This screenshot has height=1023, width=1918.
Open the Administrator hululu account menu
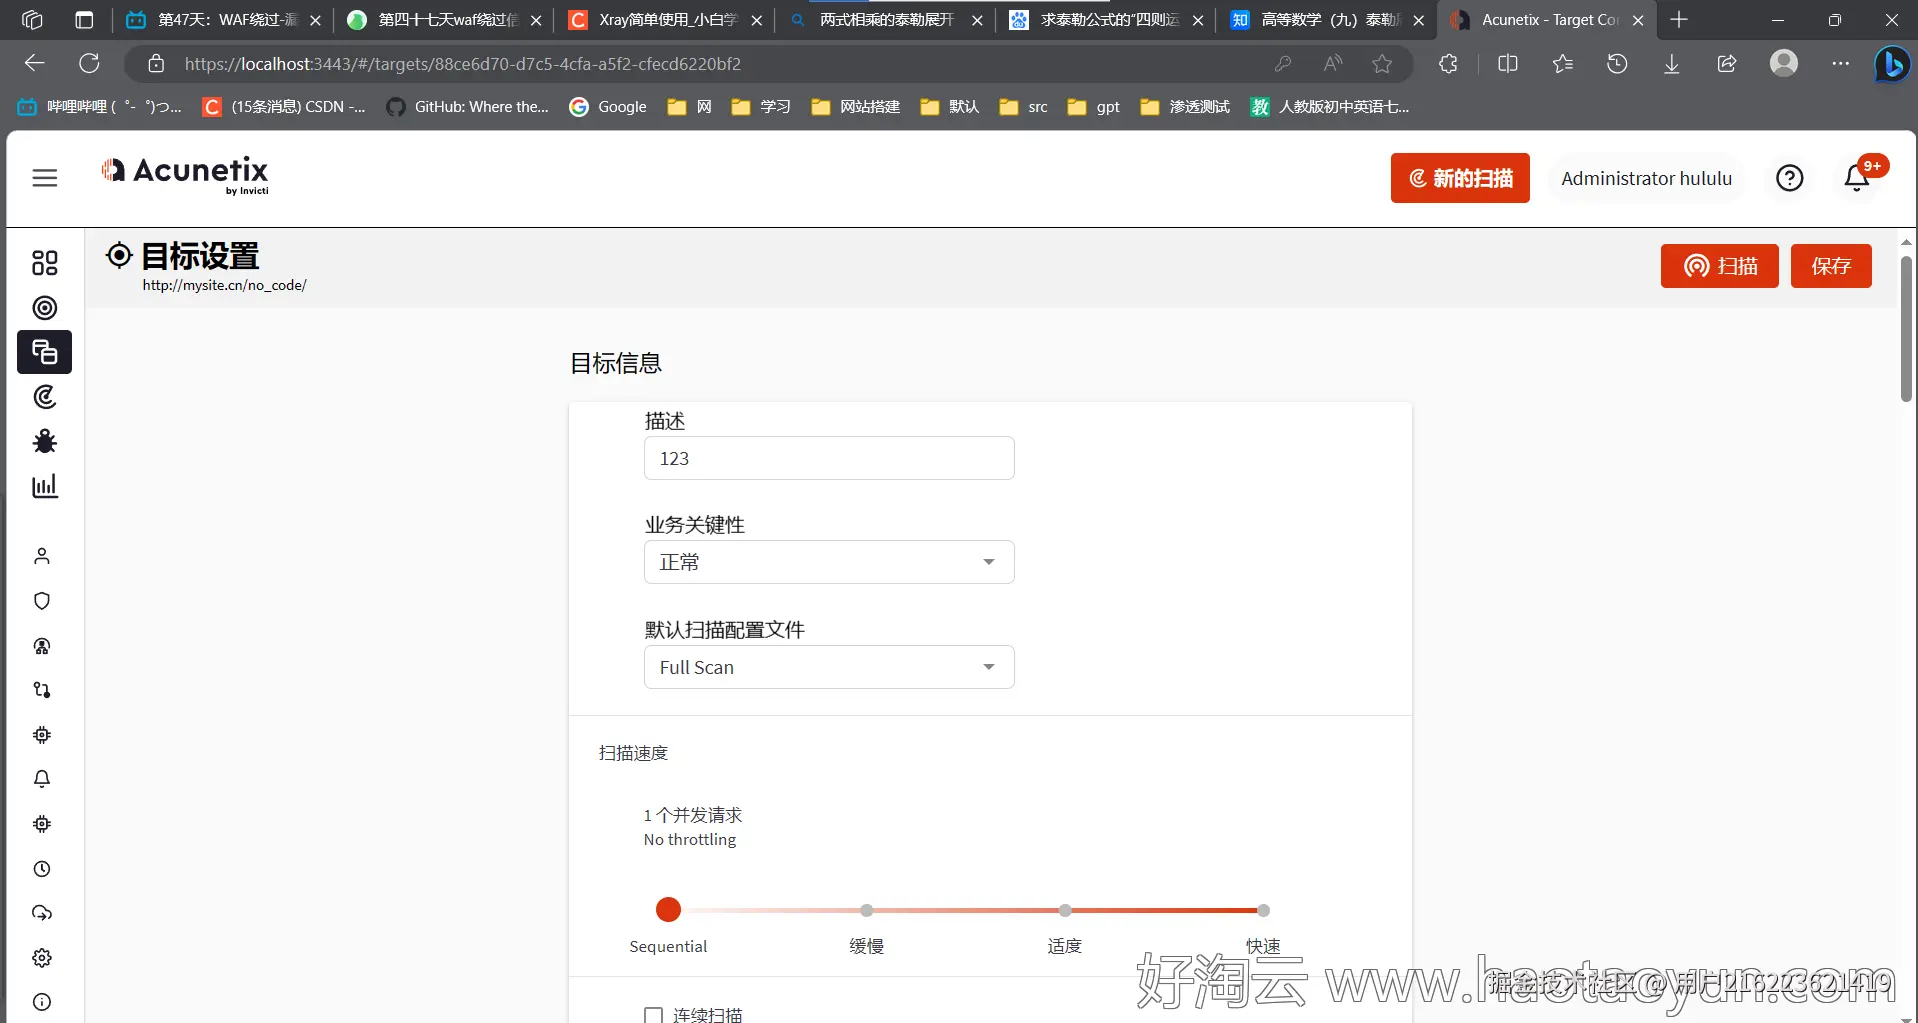click(1646, 178)
